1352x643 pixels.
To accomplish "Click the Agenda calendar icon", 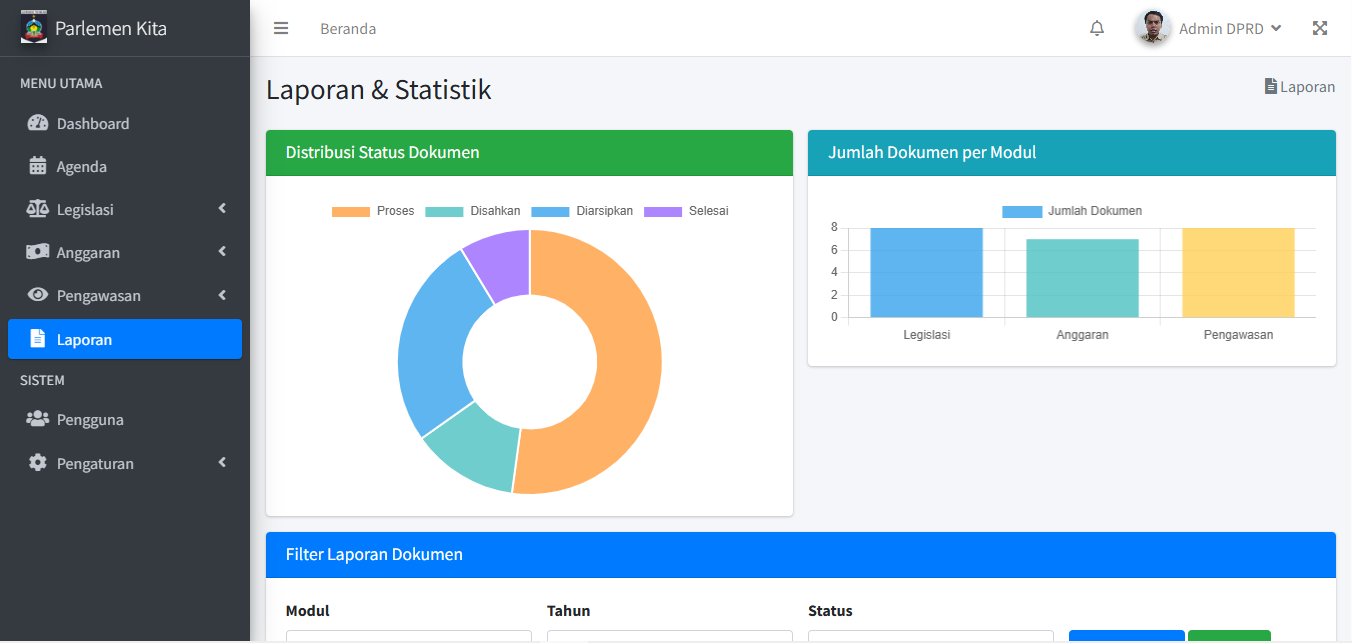I will pyautogui.click(x=38, y=166).
